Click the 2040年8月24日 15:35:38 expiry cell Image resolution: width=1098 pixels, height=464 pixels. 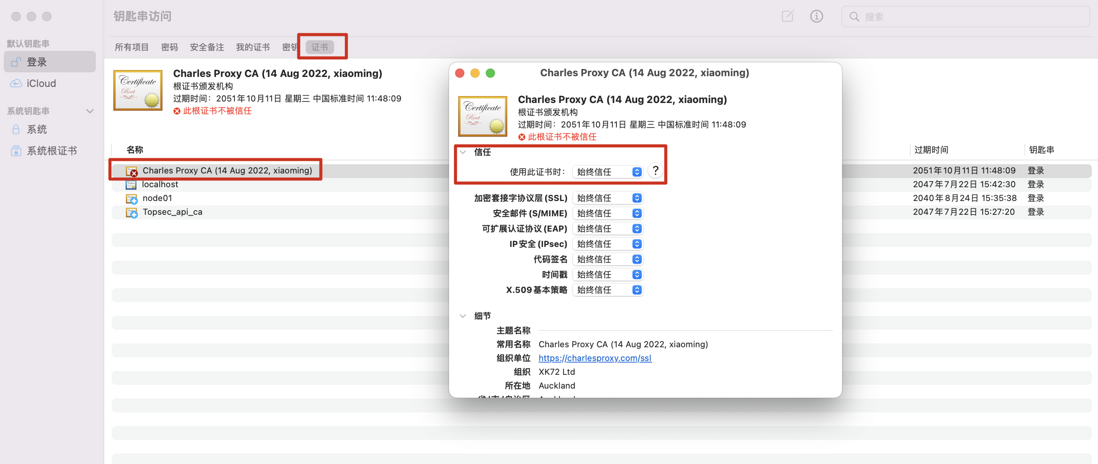pyautogui.click(x=964, y=198)
